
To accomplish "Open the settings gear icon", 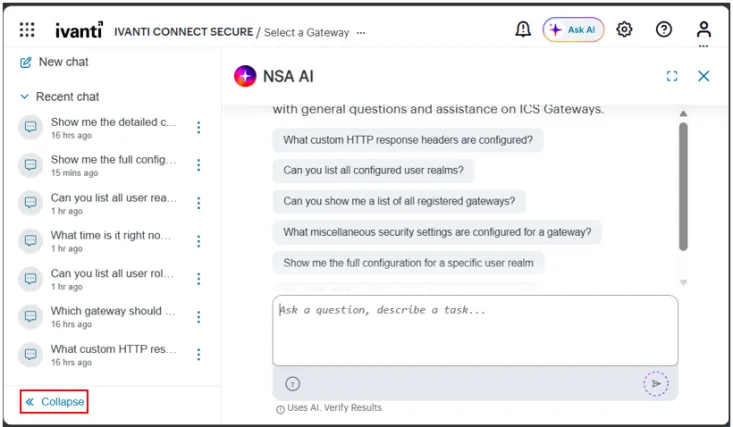I will pos(624,29).
